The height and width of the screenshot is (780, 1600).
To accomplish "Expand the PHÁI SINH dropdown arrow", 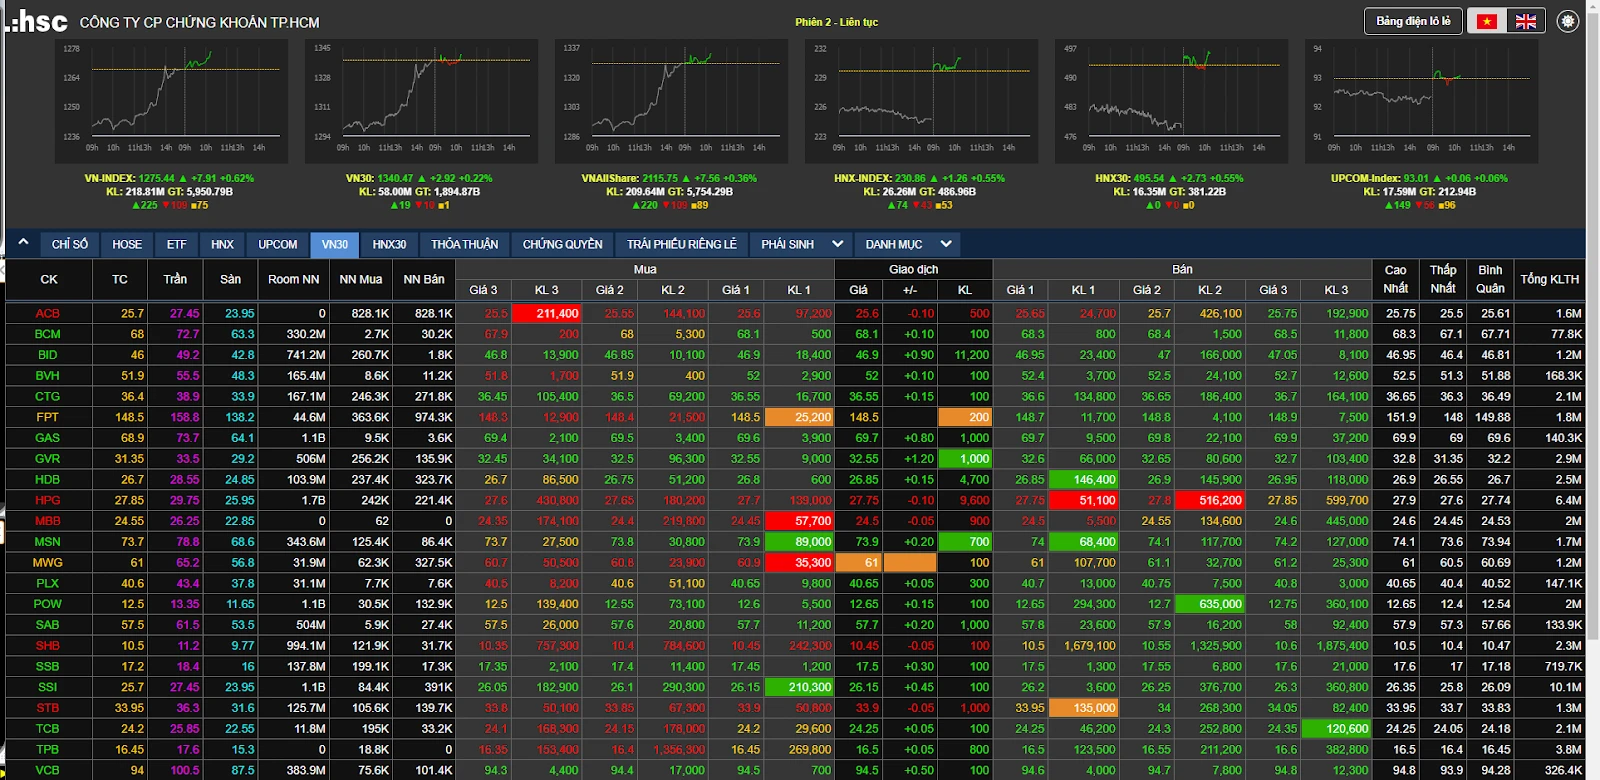I will pyautogui.click(x=837, y=244).
